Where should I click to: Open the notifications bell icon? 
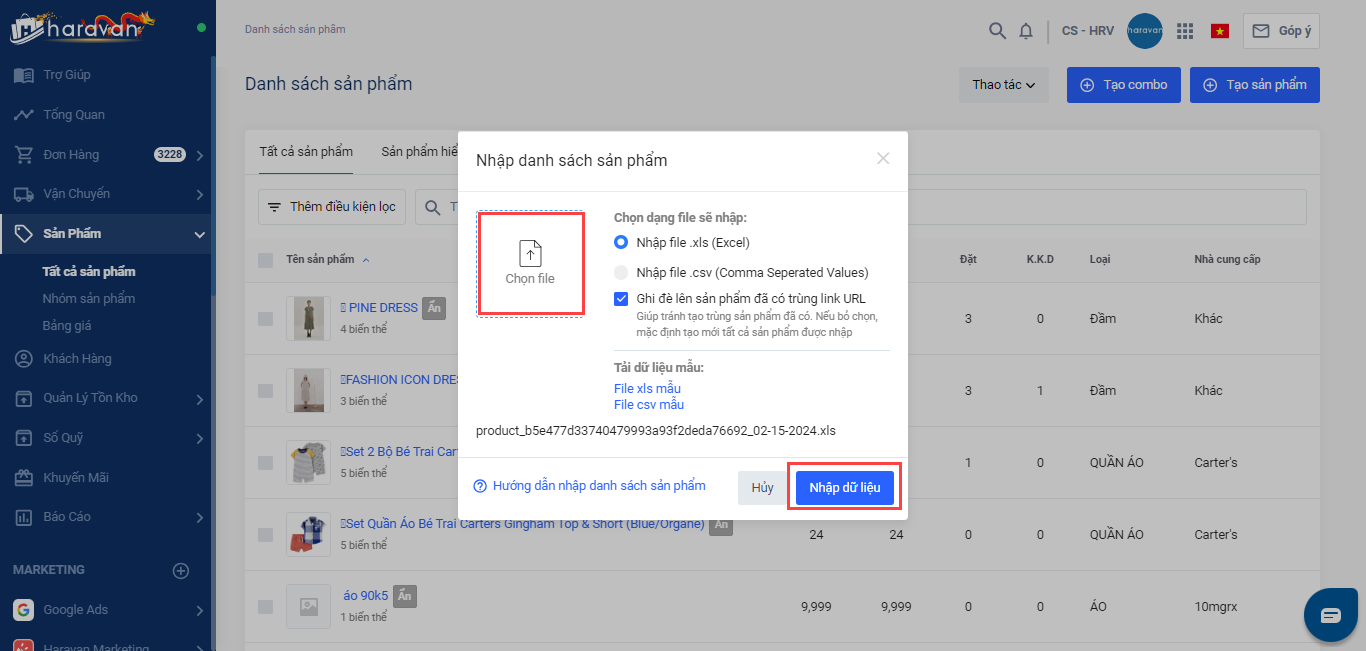pos(1026,31)
